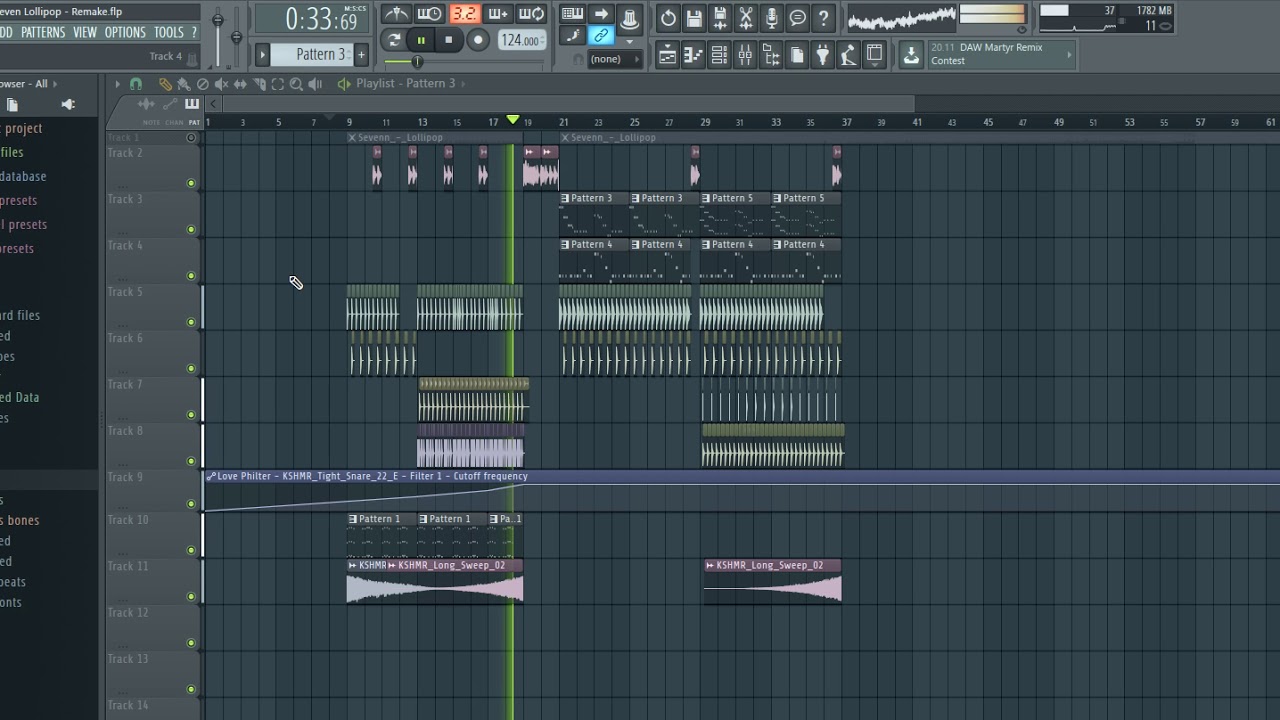
Task: Open the PATTERNS menu
Action: (x=43, y=33)
